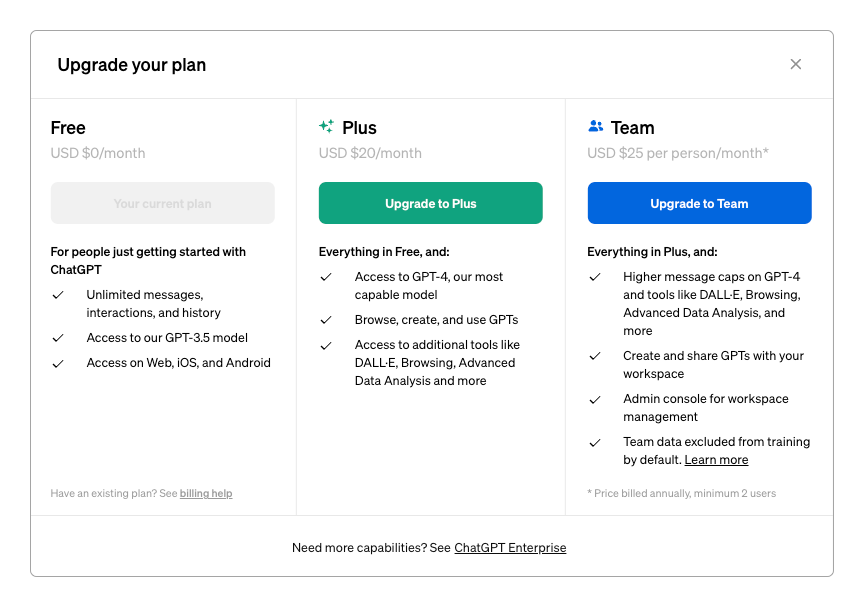Click checkmark next to Create and share GPTs
Image resolution: width=864 pixels, height=607 pixels.
(595, 356)
